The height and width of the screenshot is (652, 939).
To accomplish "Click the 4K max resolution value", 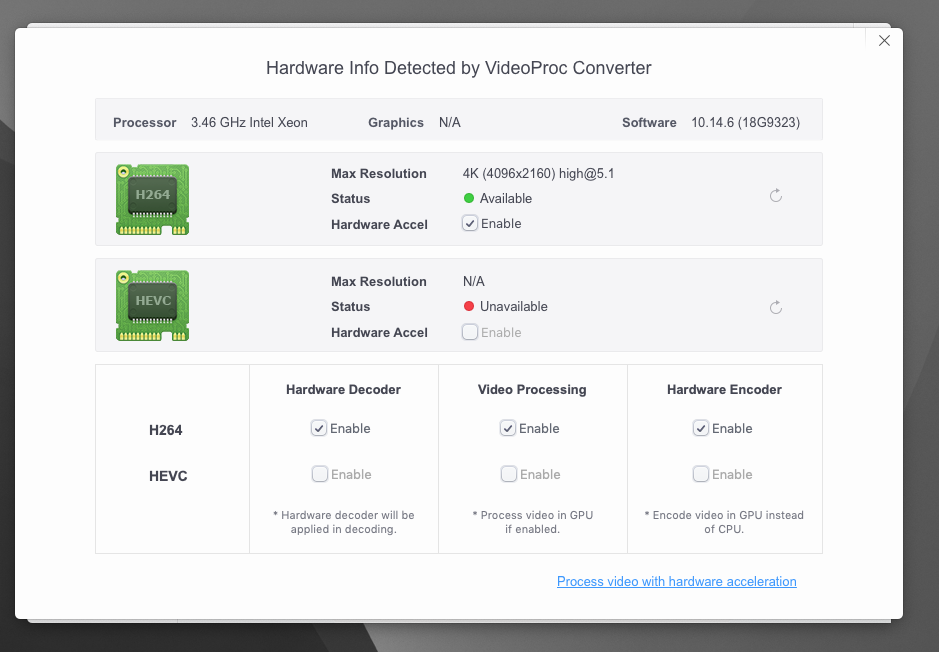I will [x=538, y=173].
